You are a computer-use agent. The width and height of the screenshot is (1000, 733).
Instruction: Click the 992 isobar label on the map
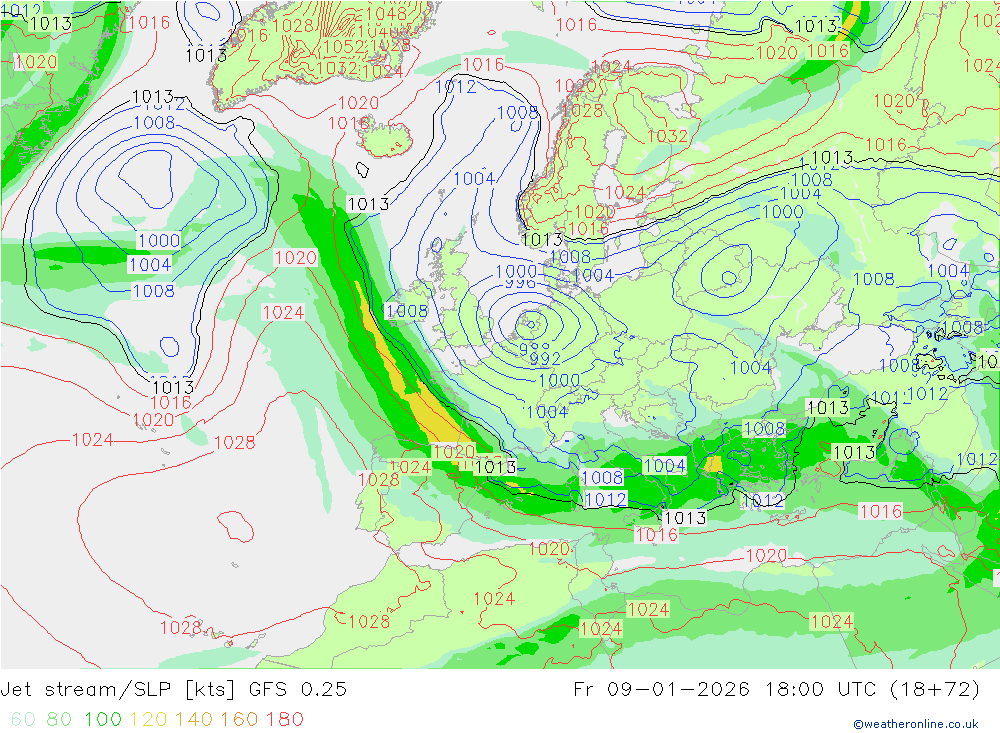point(545,359)
